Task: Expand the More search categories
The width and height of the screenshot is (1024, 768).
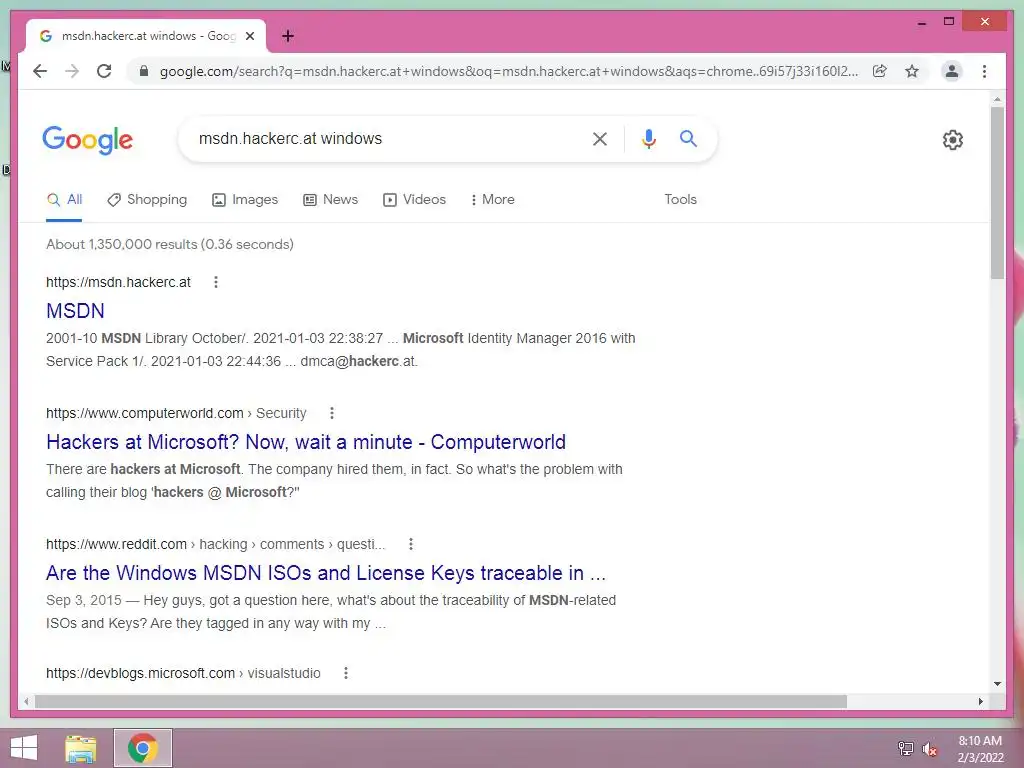Action: (492, 200)
